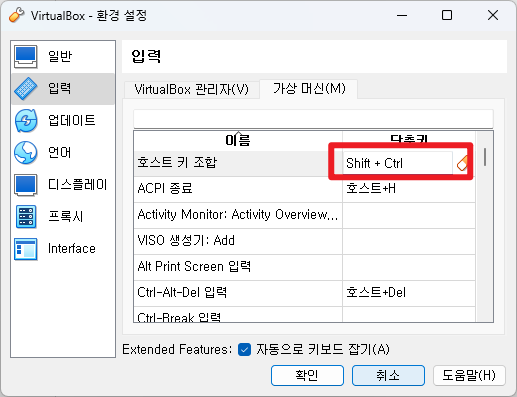
Task: Click shortcut cell for Activity Monitor row
Action: [409, 215]
